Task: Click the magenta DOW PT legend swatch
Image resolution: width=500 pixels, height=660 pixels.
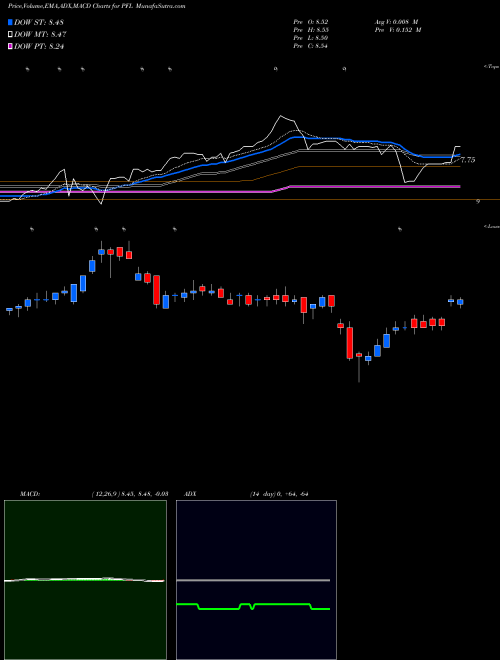Action: coord(10,47)
